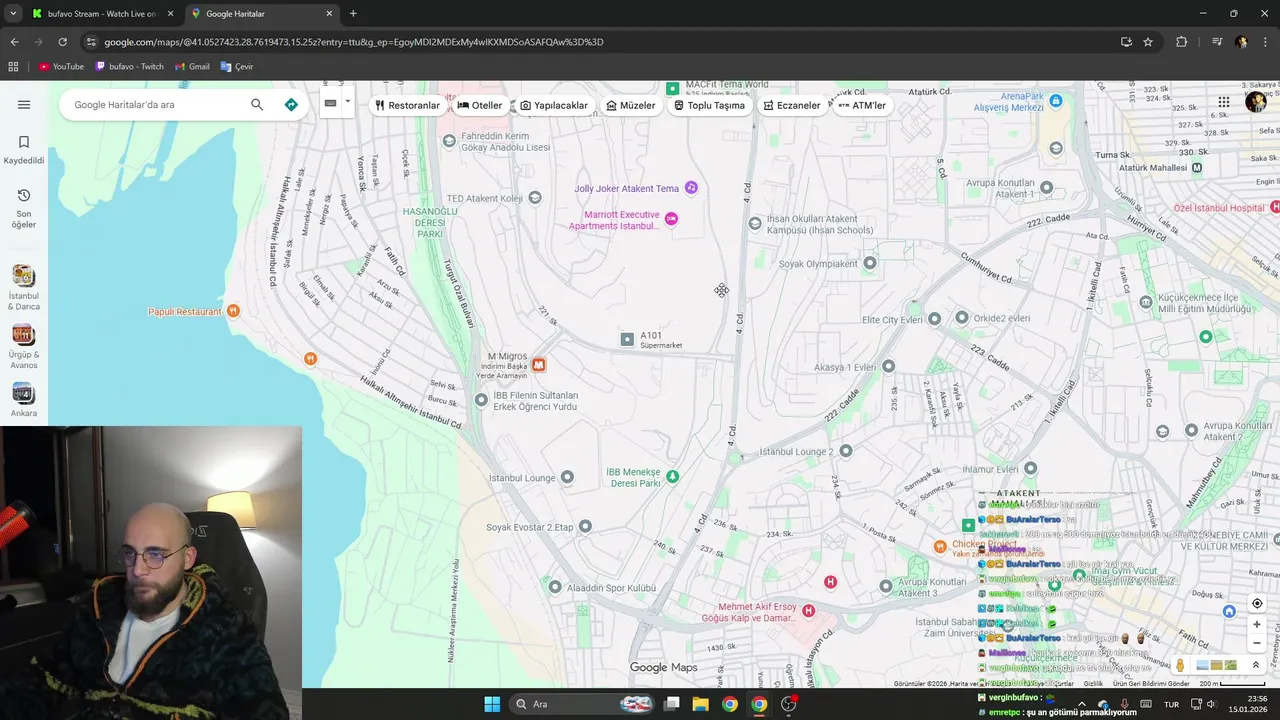1280x720 pixels.
Task: Click the Alaaddin Spor Kulübü marker
Action: pos(555,587)
